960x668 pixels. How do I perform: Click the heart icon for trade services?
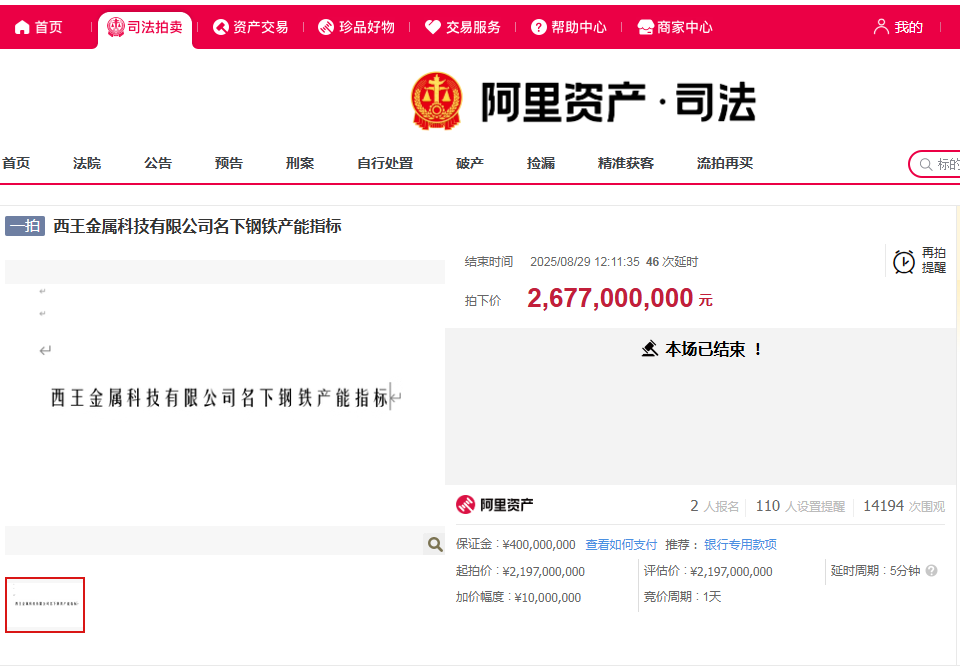click(x=433, y=27)
